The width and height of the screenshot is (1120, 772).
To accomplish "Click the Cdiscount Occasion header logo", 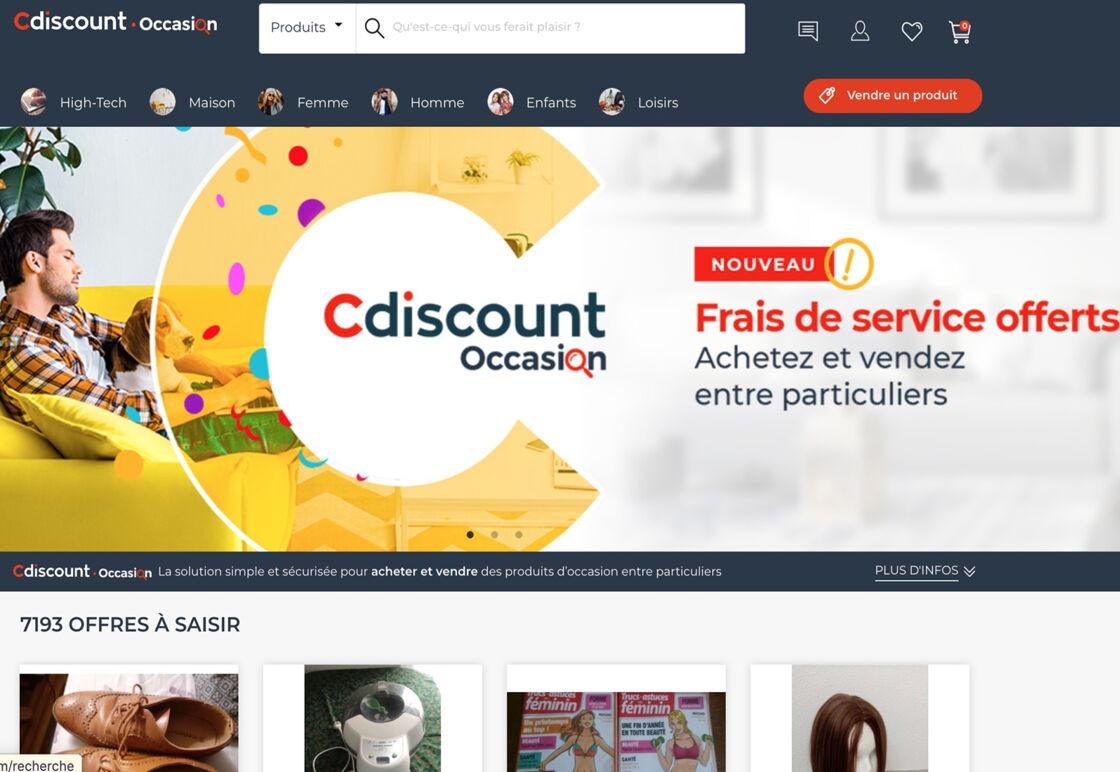I will (116, 22).
